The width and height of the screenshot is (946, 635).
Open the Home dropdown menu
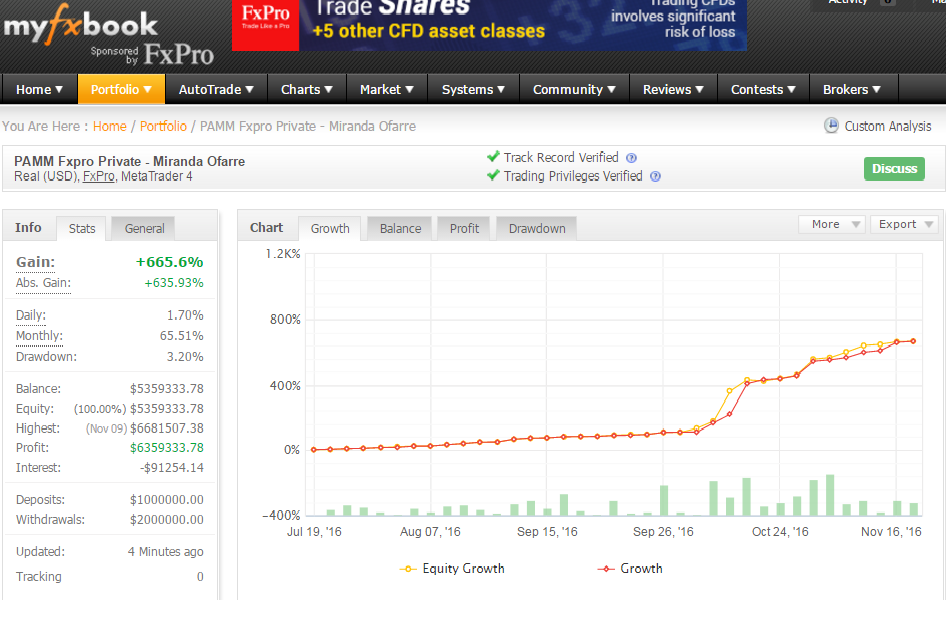39,89
